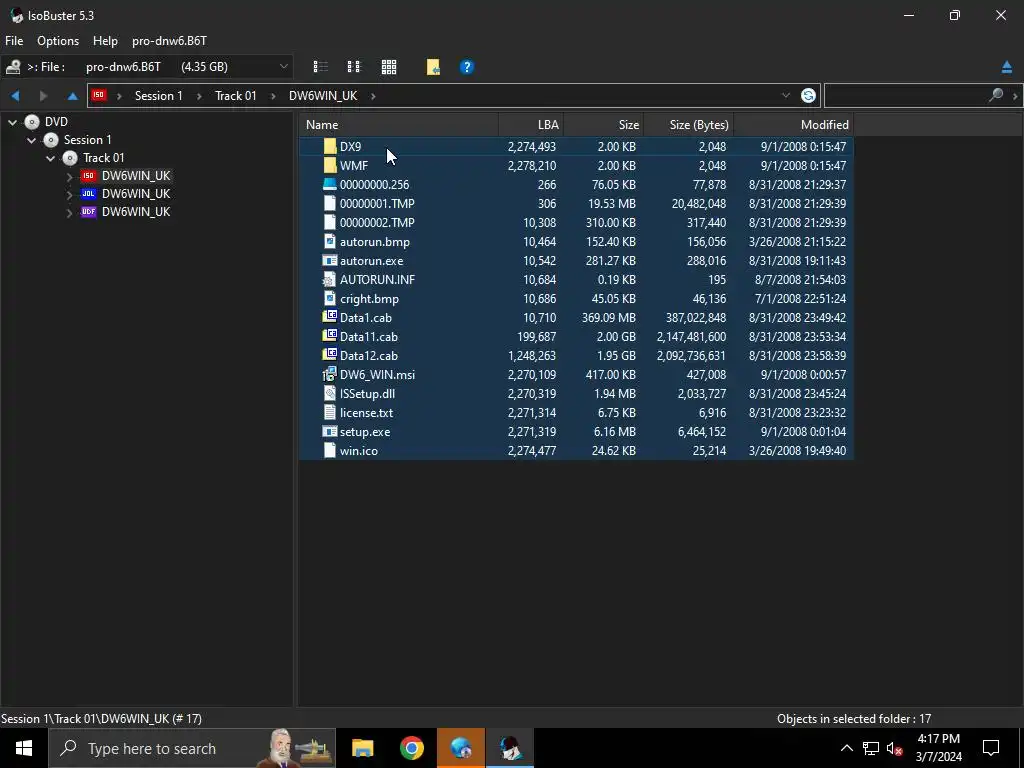1024x768 pixels.
Task: Select Track 01 in the tree
Action: [103, 158]
